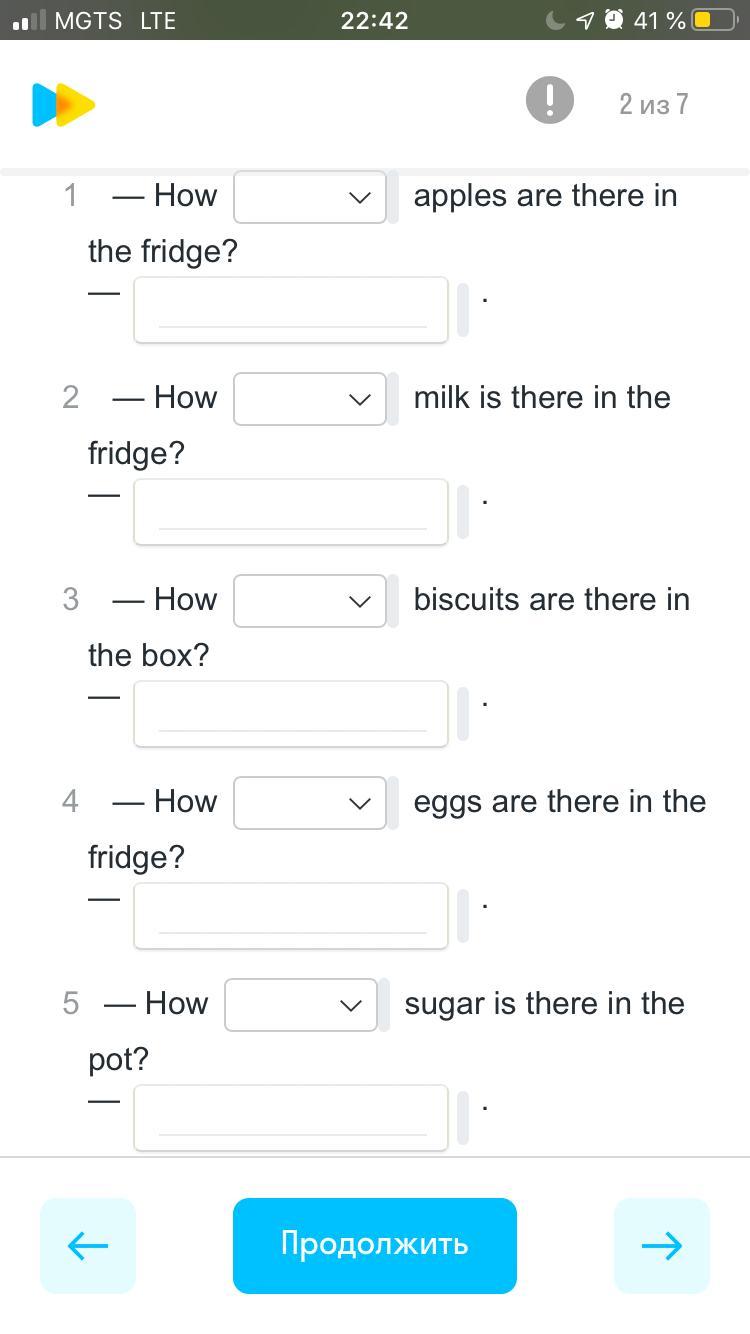Click the left arrow back button
750x1334 pixels.
(88, 1245)
